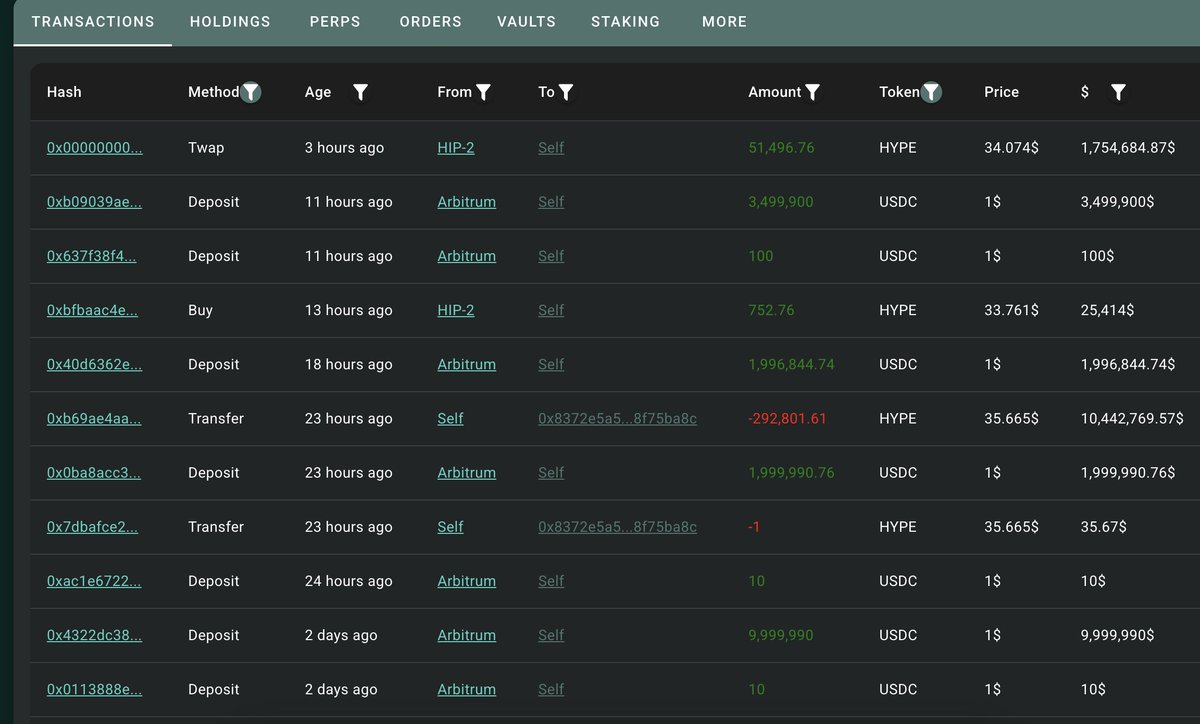Open the To column filter
The height and width of the screenshot is (724, 1200).
[x=567, y=92]
